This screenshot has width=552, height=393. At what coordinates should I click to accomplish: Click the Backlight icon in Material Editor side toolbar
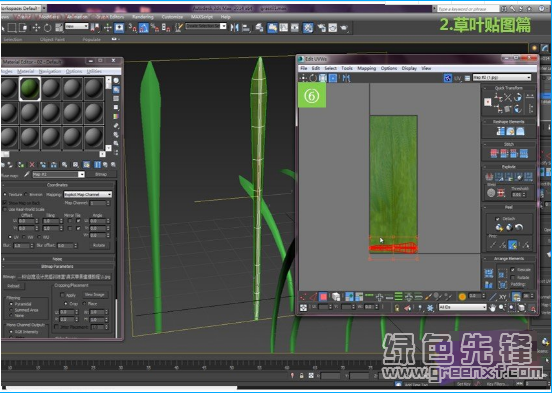[116, 90]
